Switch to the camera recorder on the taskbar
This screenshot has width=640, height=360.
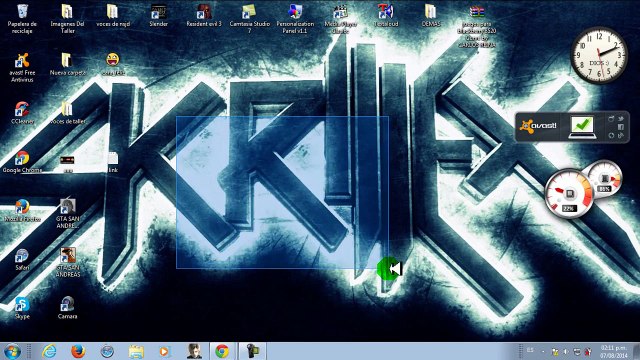coord(252,351)
